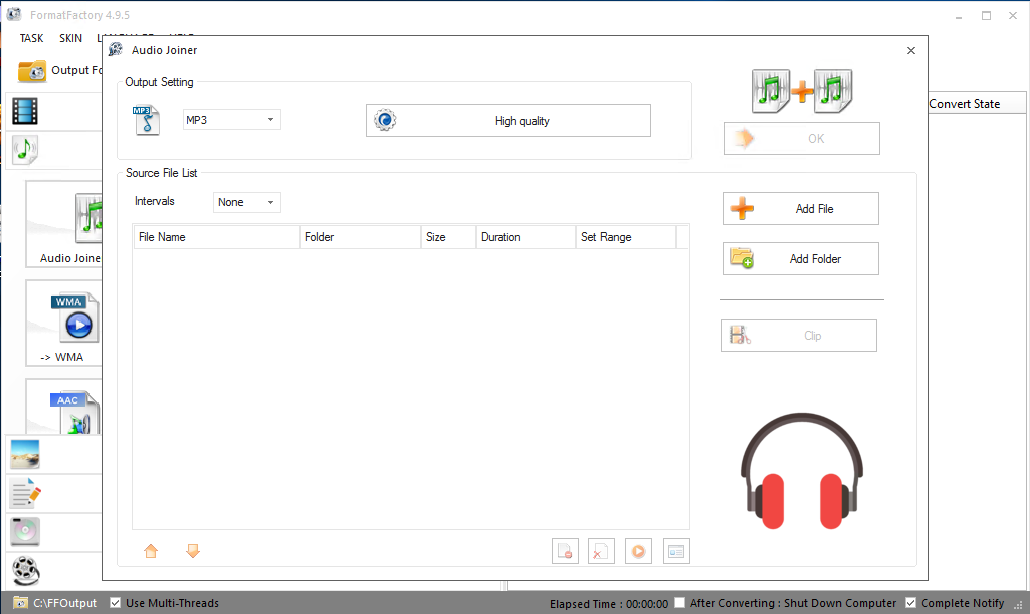Open the Intervals None dropdown
Image resolution: width=1030 pixels, height=614 pixels.
click(x=247, y=202)
